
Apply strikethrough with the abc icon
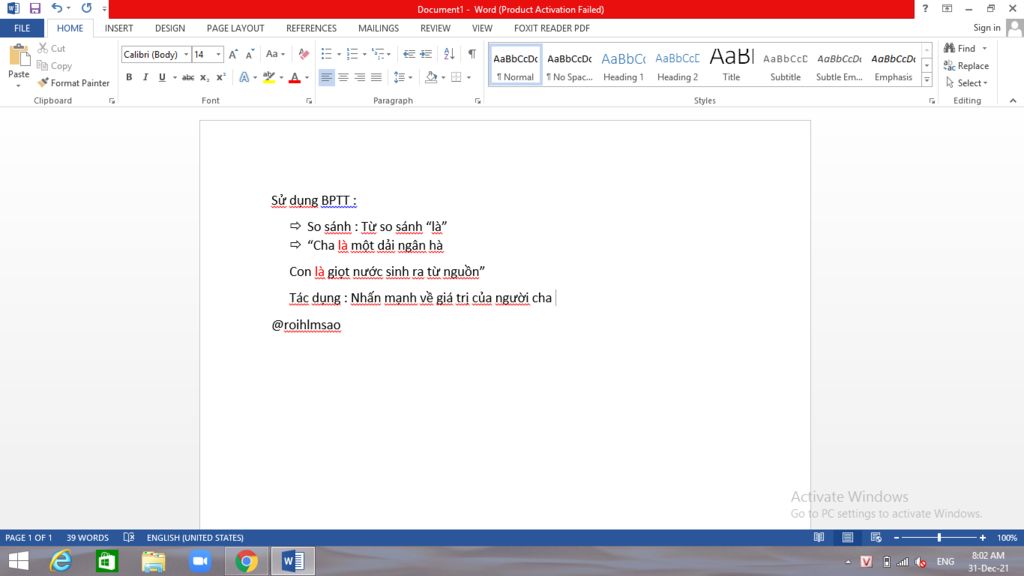point(188,77)
